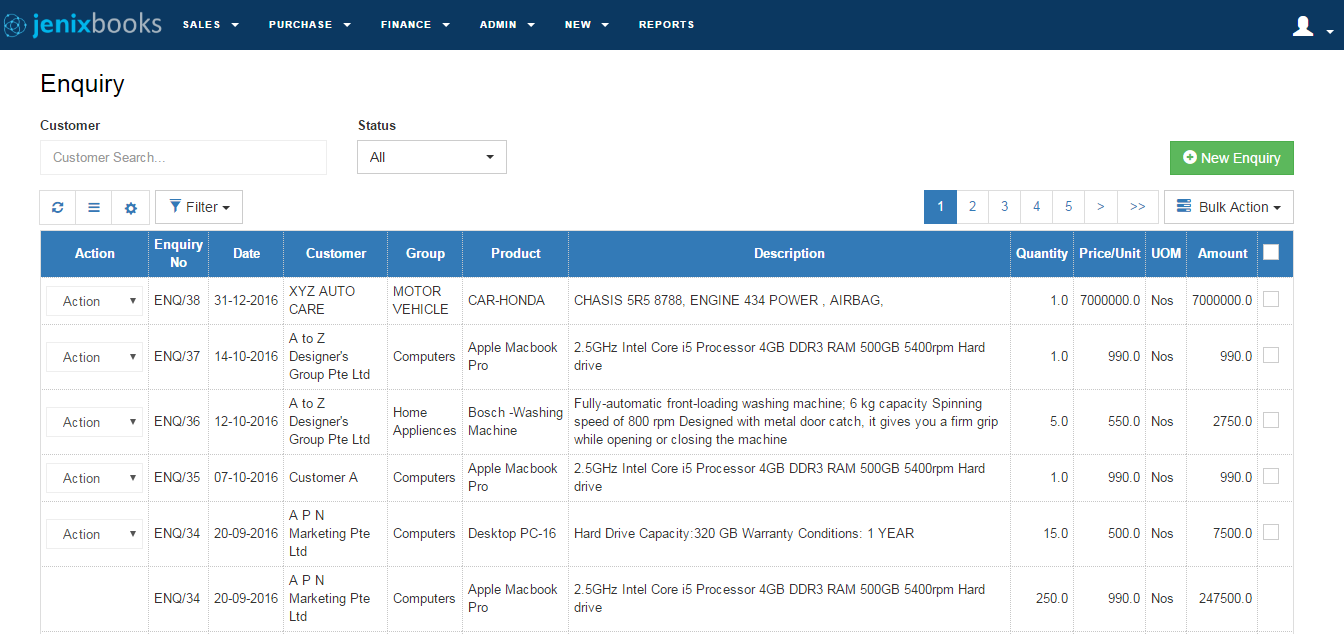This screenshot has height=634, width=1344.
Task: Open the settings gear icon
Action: (130, 207)
